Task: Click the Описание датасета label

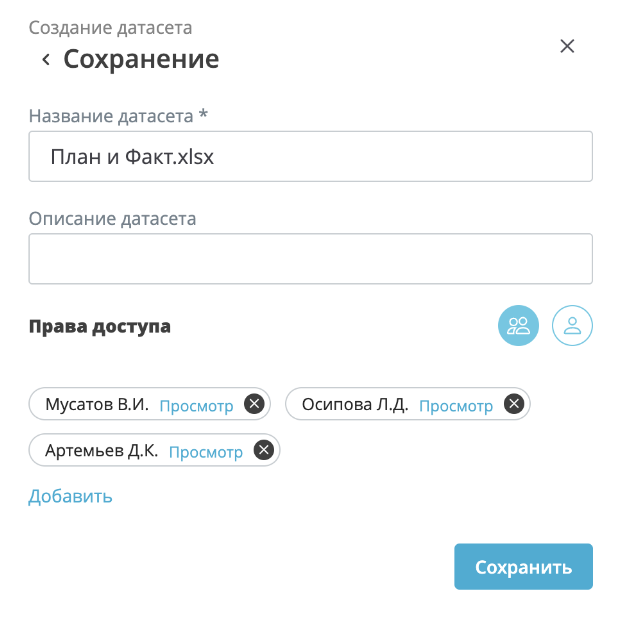Action: (x=112, y=218)
